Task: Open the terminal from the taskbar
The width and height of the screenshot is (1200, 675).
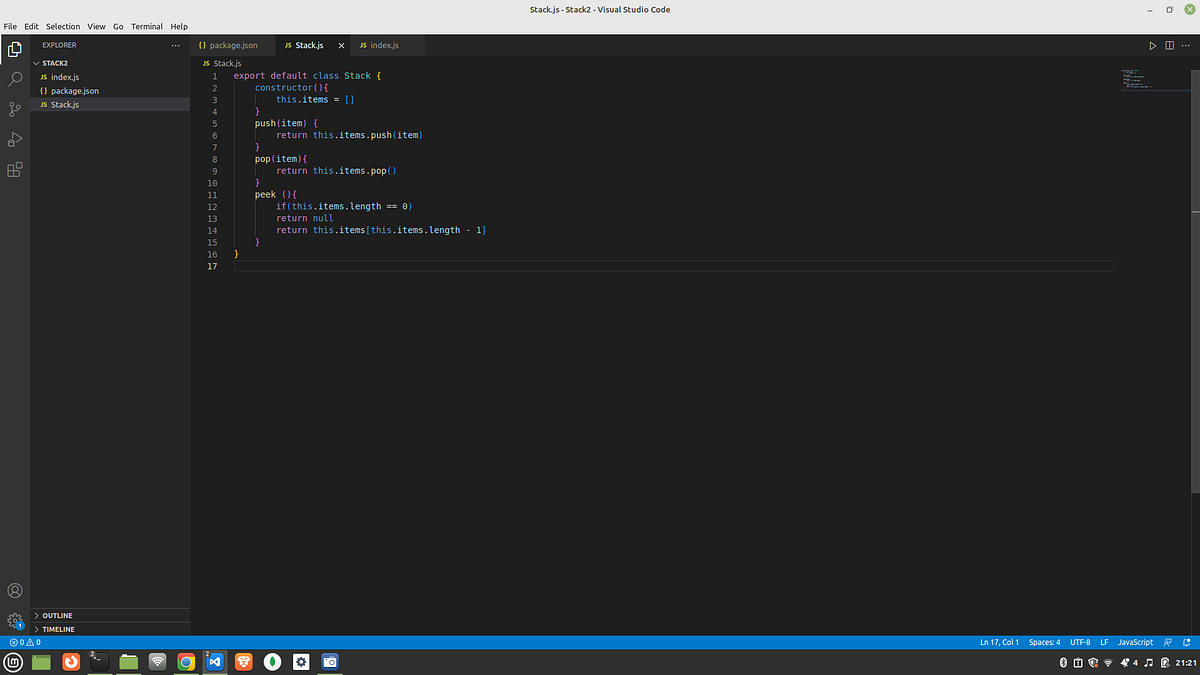Action: (99, 662)
